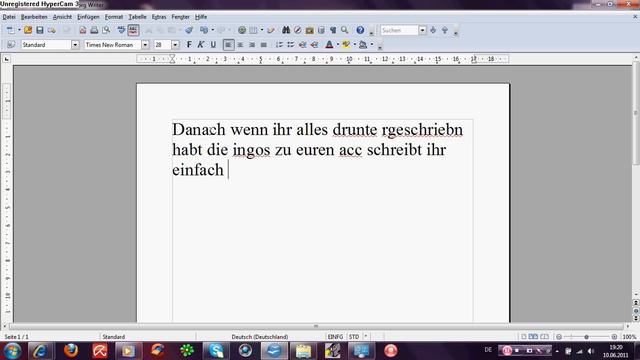This screenshot has height=360, width=640.
Task: Toggle Italic (K) formatting
Action: (201, 45)
